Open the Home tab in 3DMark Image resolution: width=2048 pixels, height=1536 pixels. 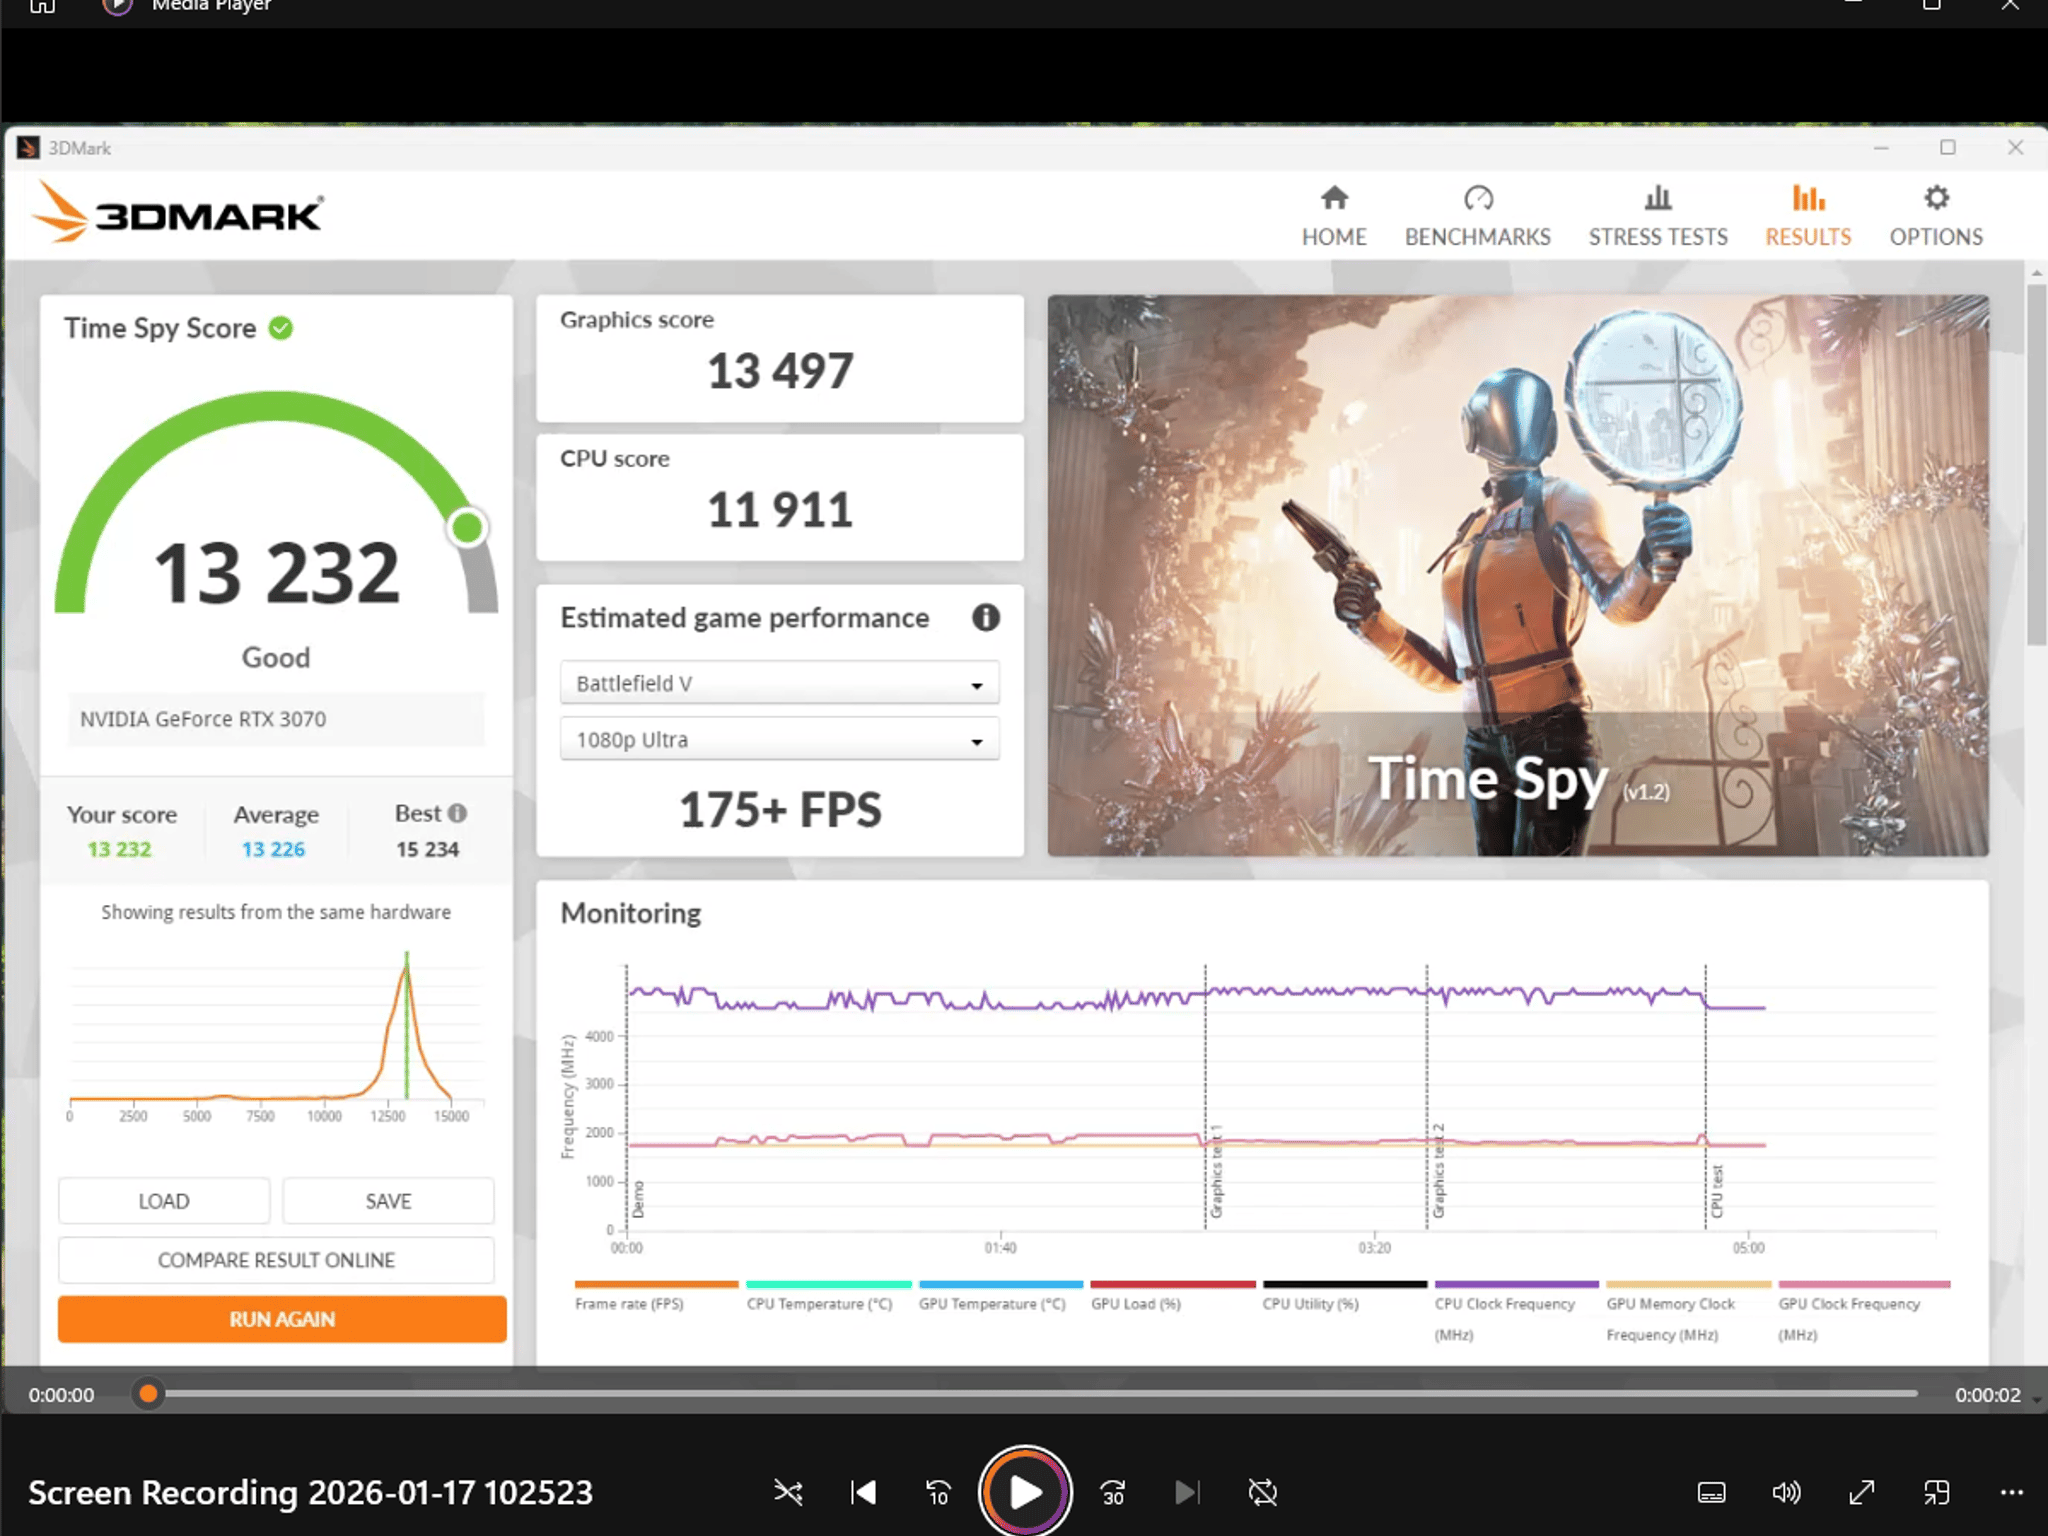[x=1334, y=216]
